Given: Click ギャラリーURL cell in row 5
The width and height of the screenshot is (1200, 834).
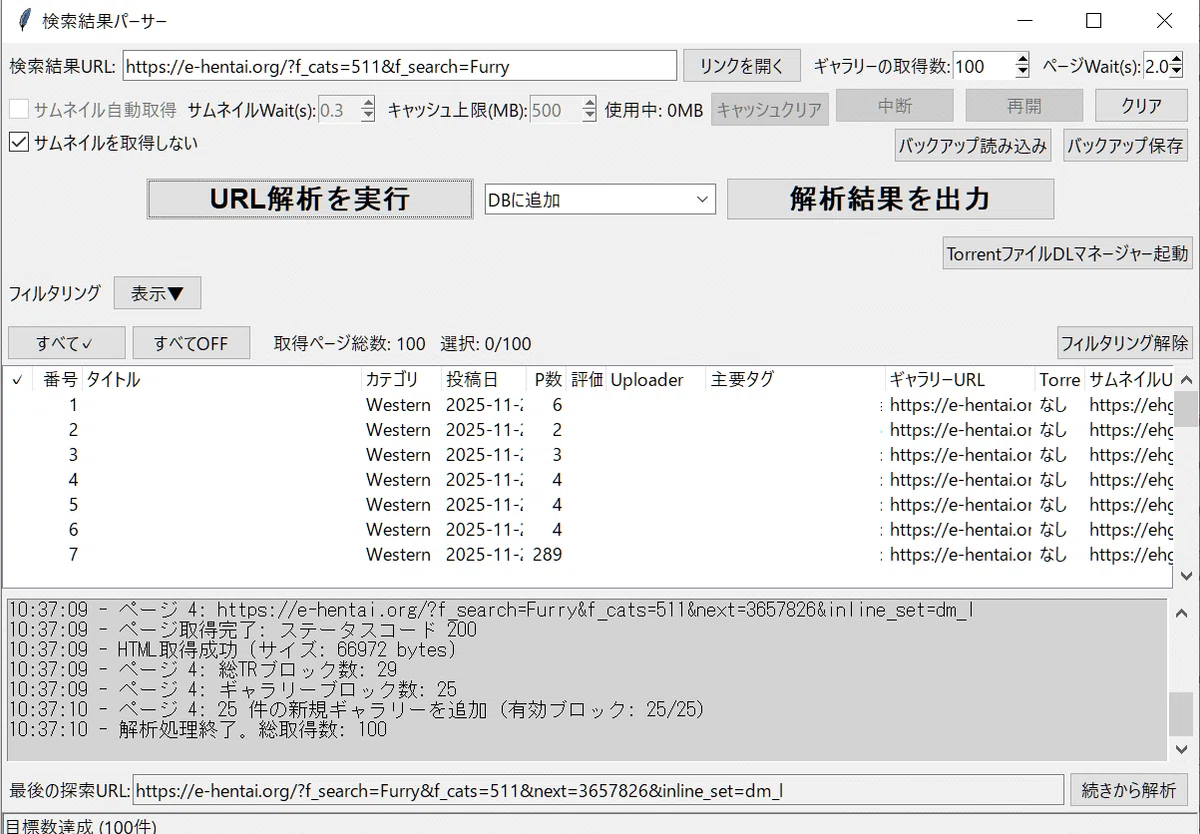Looking at the screenshot, I should (961, 505).
